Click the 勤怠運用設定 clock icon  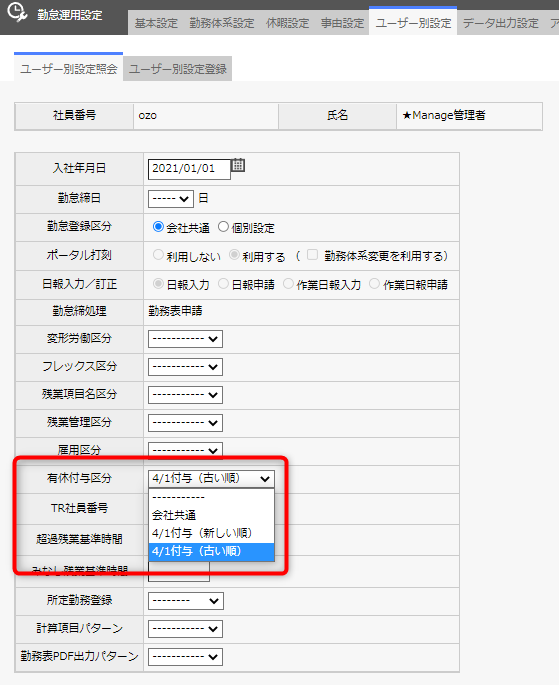click(17, 12)
